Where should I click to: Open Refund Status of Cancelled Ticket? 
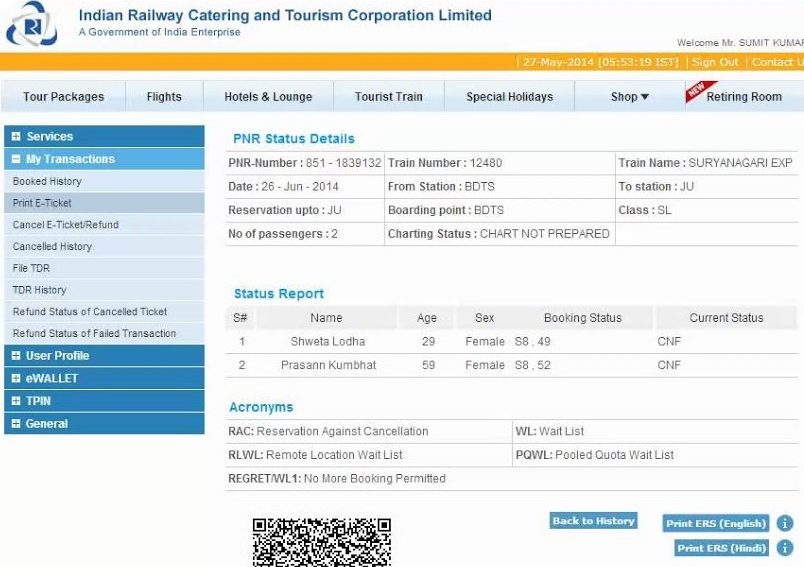104,312
